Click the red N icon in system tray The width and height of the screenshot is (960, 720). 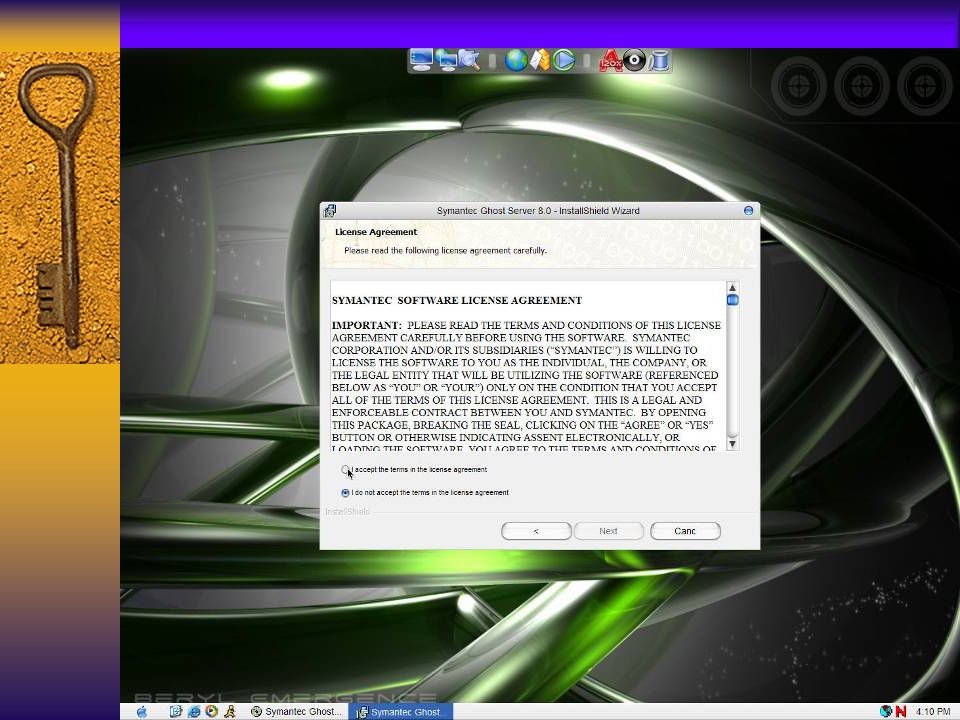901,711
